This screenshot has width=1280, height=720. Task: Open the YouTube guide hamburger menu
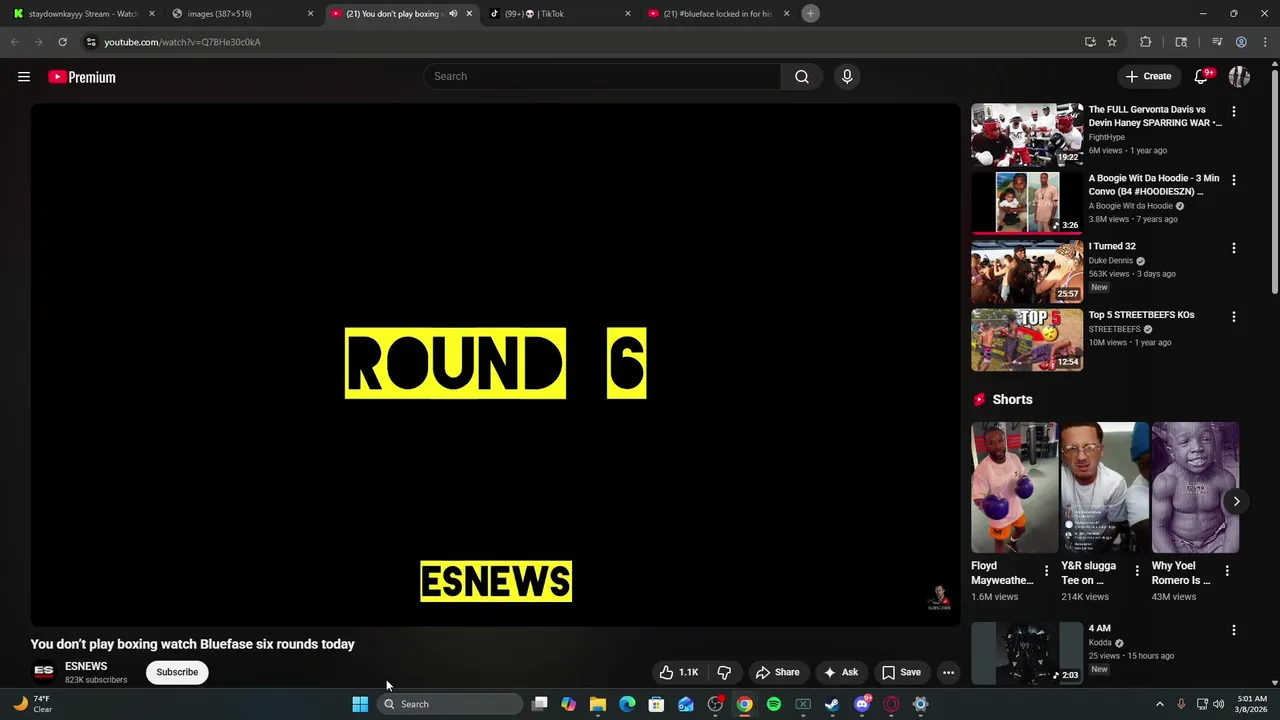coord(24,77)
